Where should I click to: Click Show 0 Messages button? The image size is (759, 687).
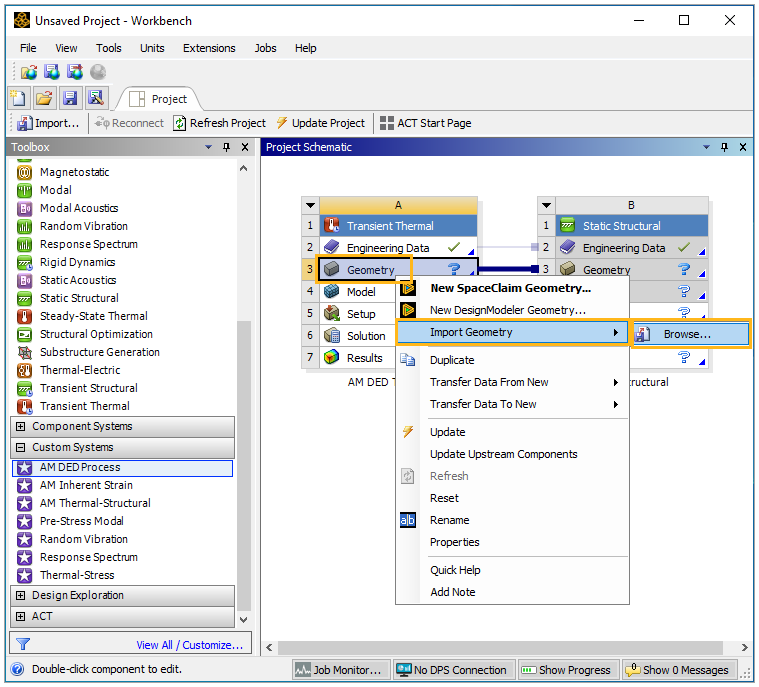[x=679, y=670]
